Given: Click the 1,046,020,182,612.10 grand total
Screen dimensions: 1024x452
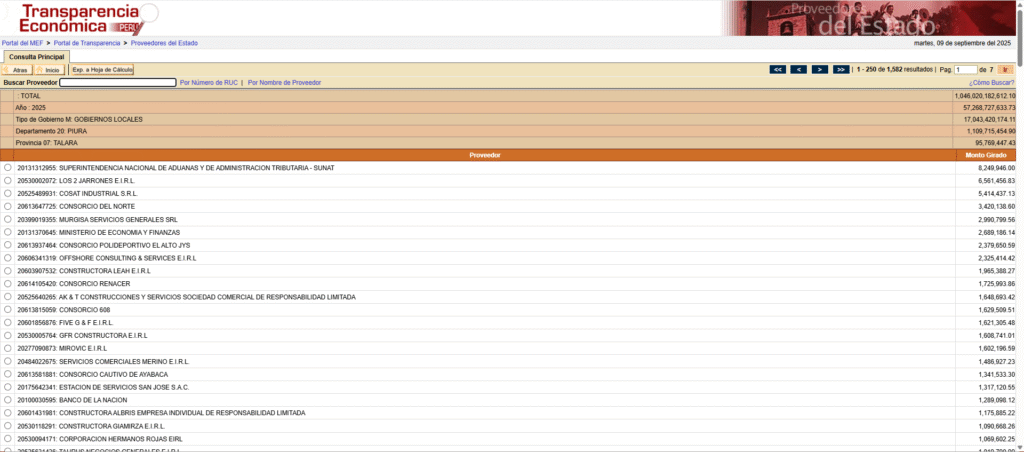Looking at the screenshot, I should point(985,96).
